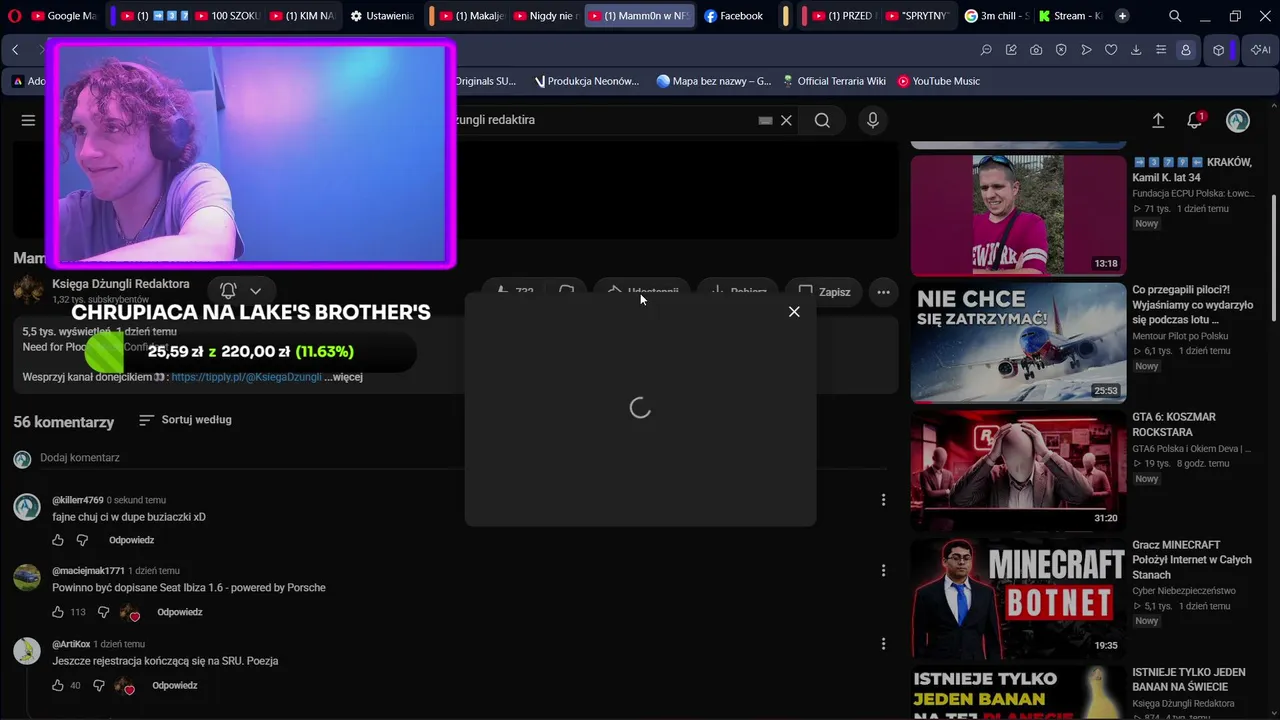Screen dimensions: 1280x720
Task: Open the Opera player send-arrow icon
Action: point(1086,50)
